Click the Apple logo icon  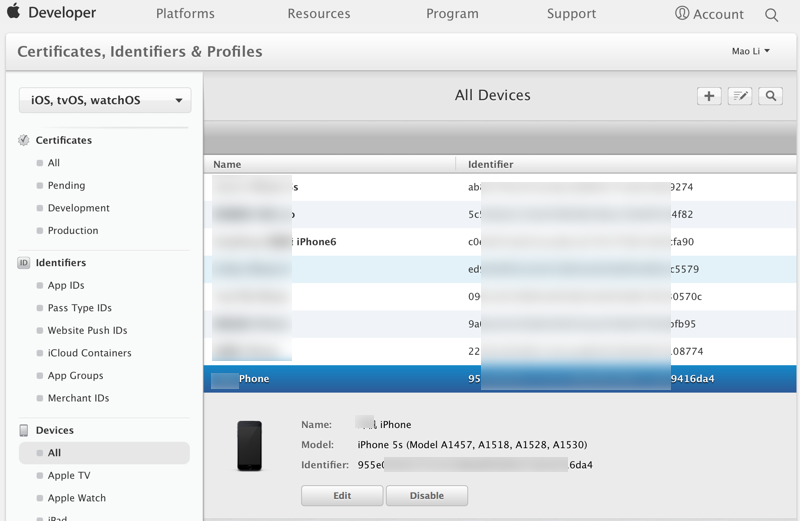pos(14,11)
